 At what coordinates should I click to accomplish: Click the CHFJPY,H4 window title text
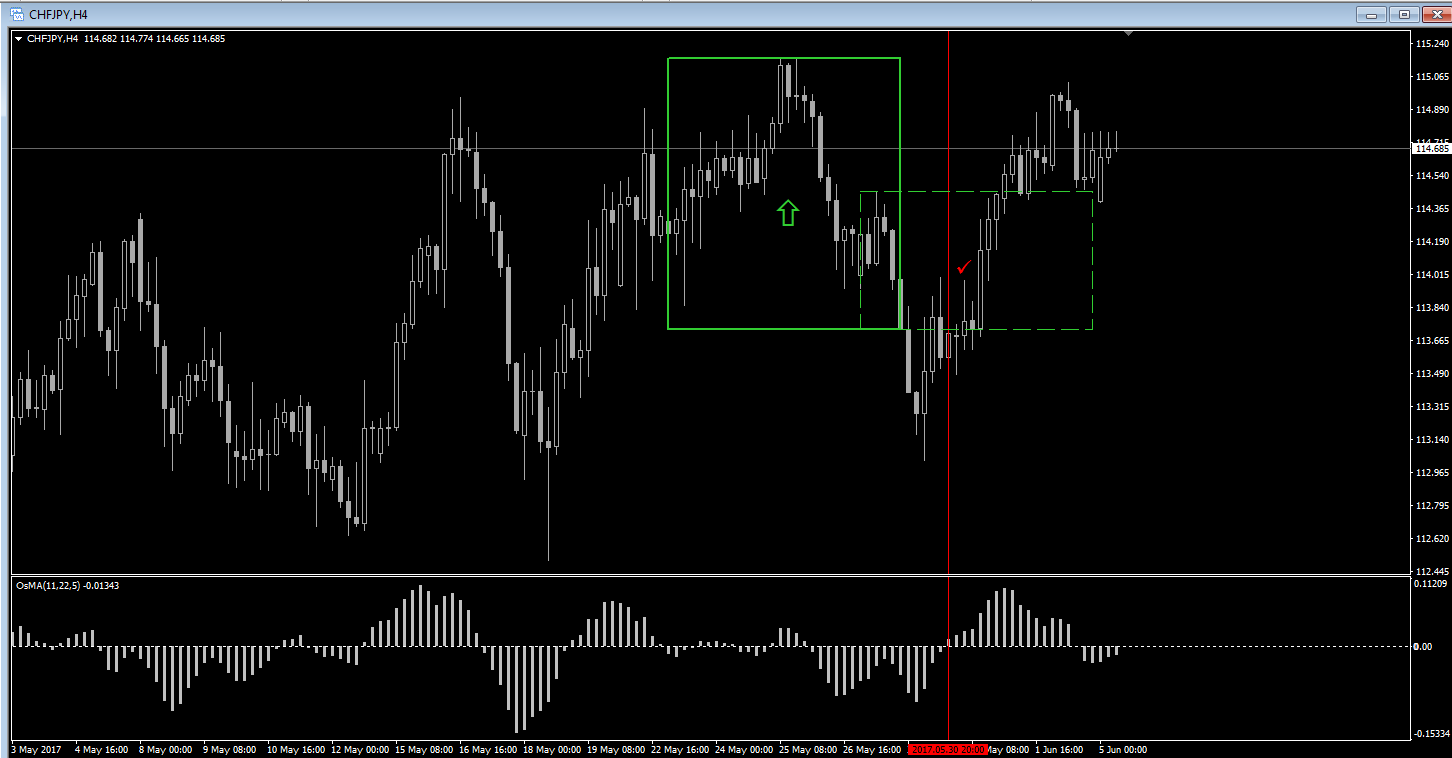58,15
